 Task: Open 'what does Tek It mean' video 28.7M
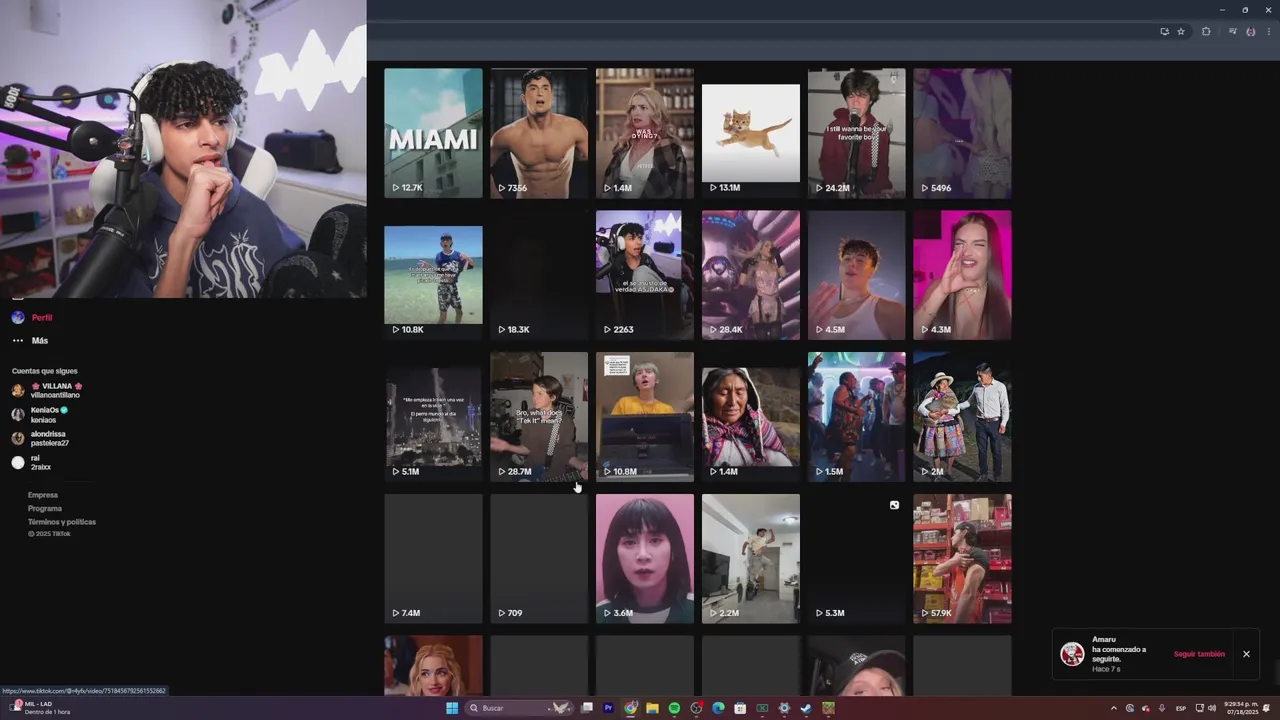(x=539, y=417)
